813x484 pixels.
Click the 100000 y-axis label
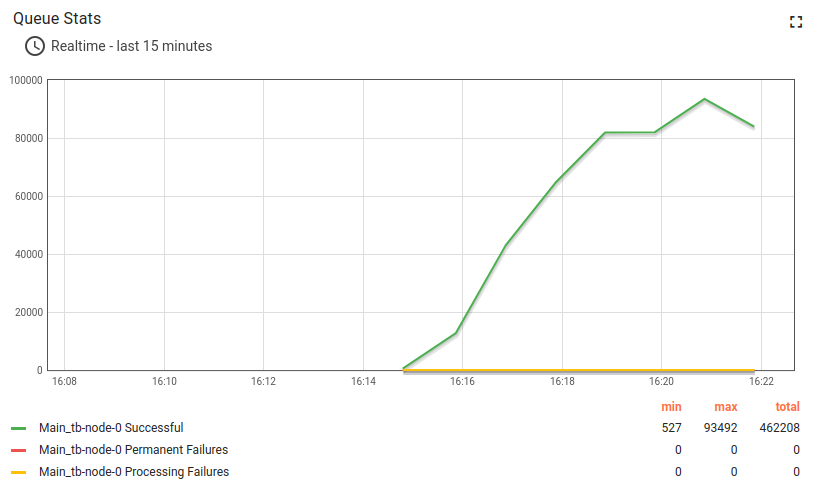click(x=24, y=81)
